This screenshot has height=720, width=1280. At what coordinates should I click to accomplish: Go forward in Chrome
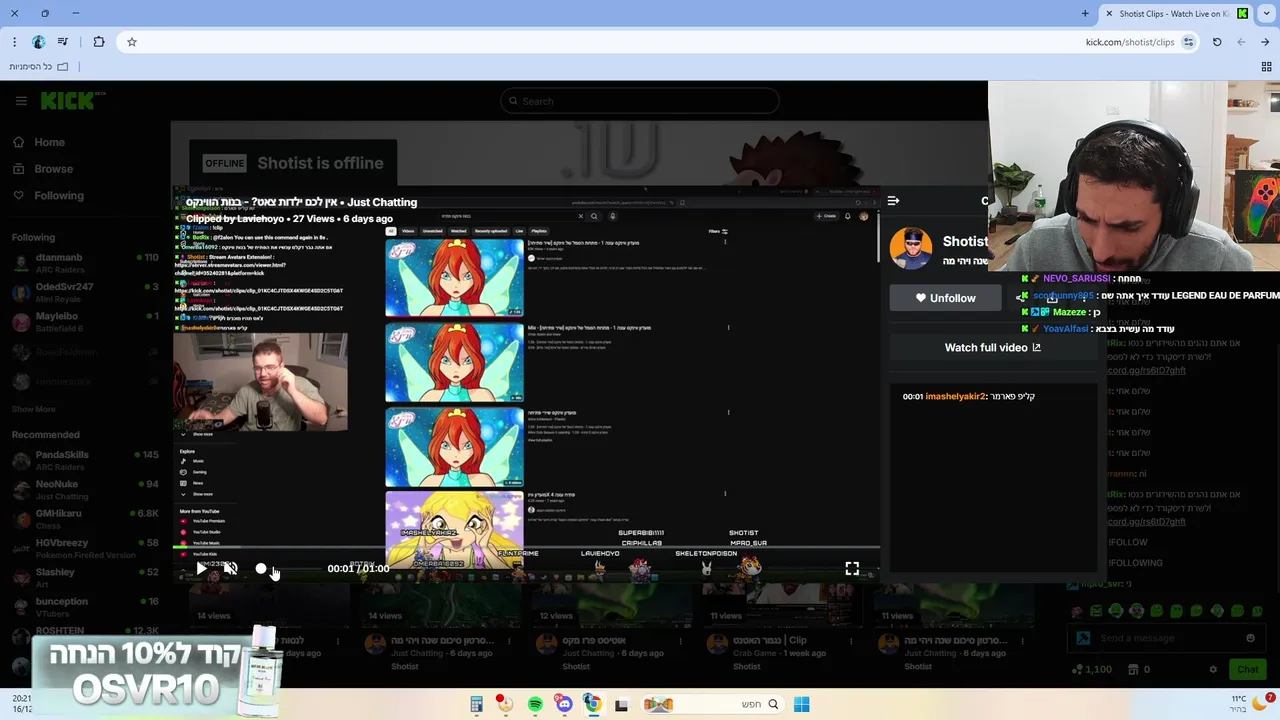pyautogui.click(x=1241, y=42)
